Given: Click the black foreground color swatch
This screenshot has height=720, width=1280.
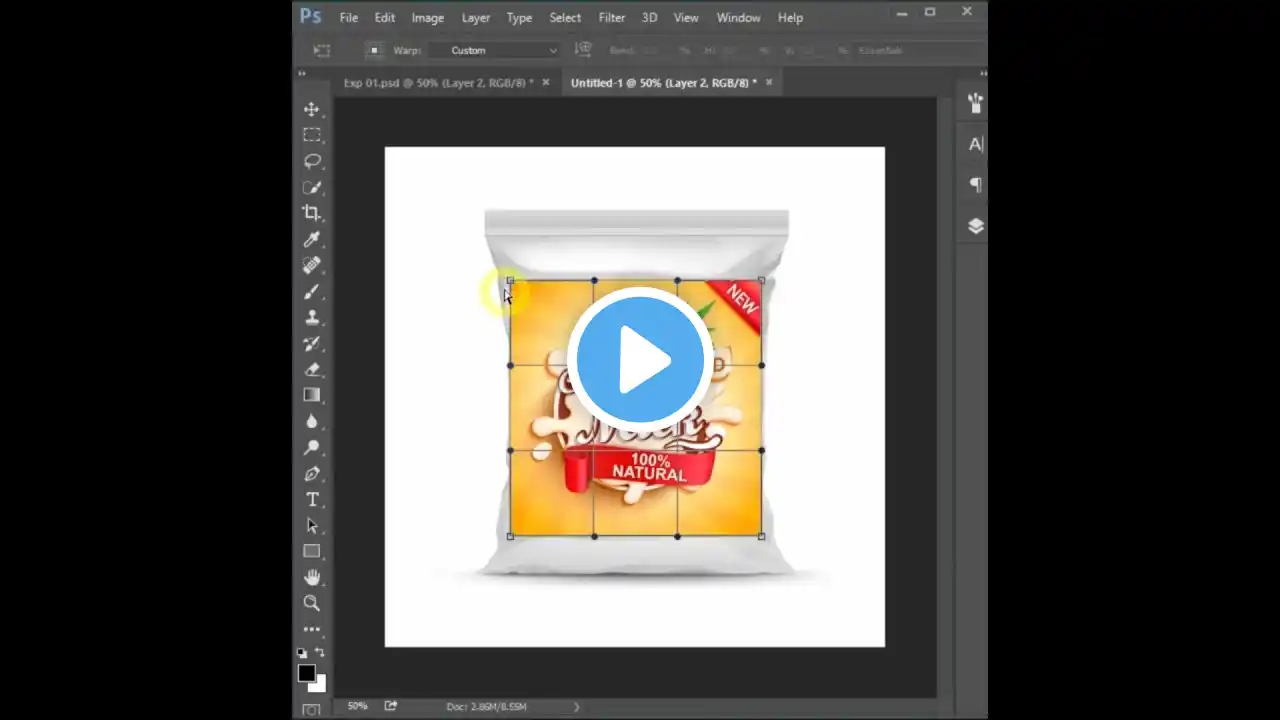Looking at the screenshot, I should pyautogui.click(x=306, y=673).
